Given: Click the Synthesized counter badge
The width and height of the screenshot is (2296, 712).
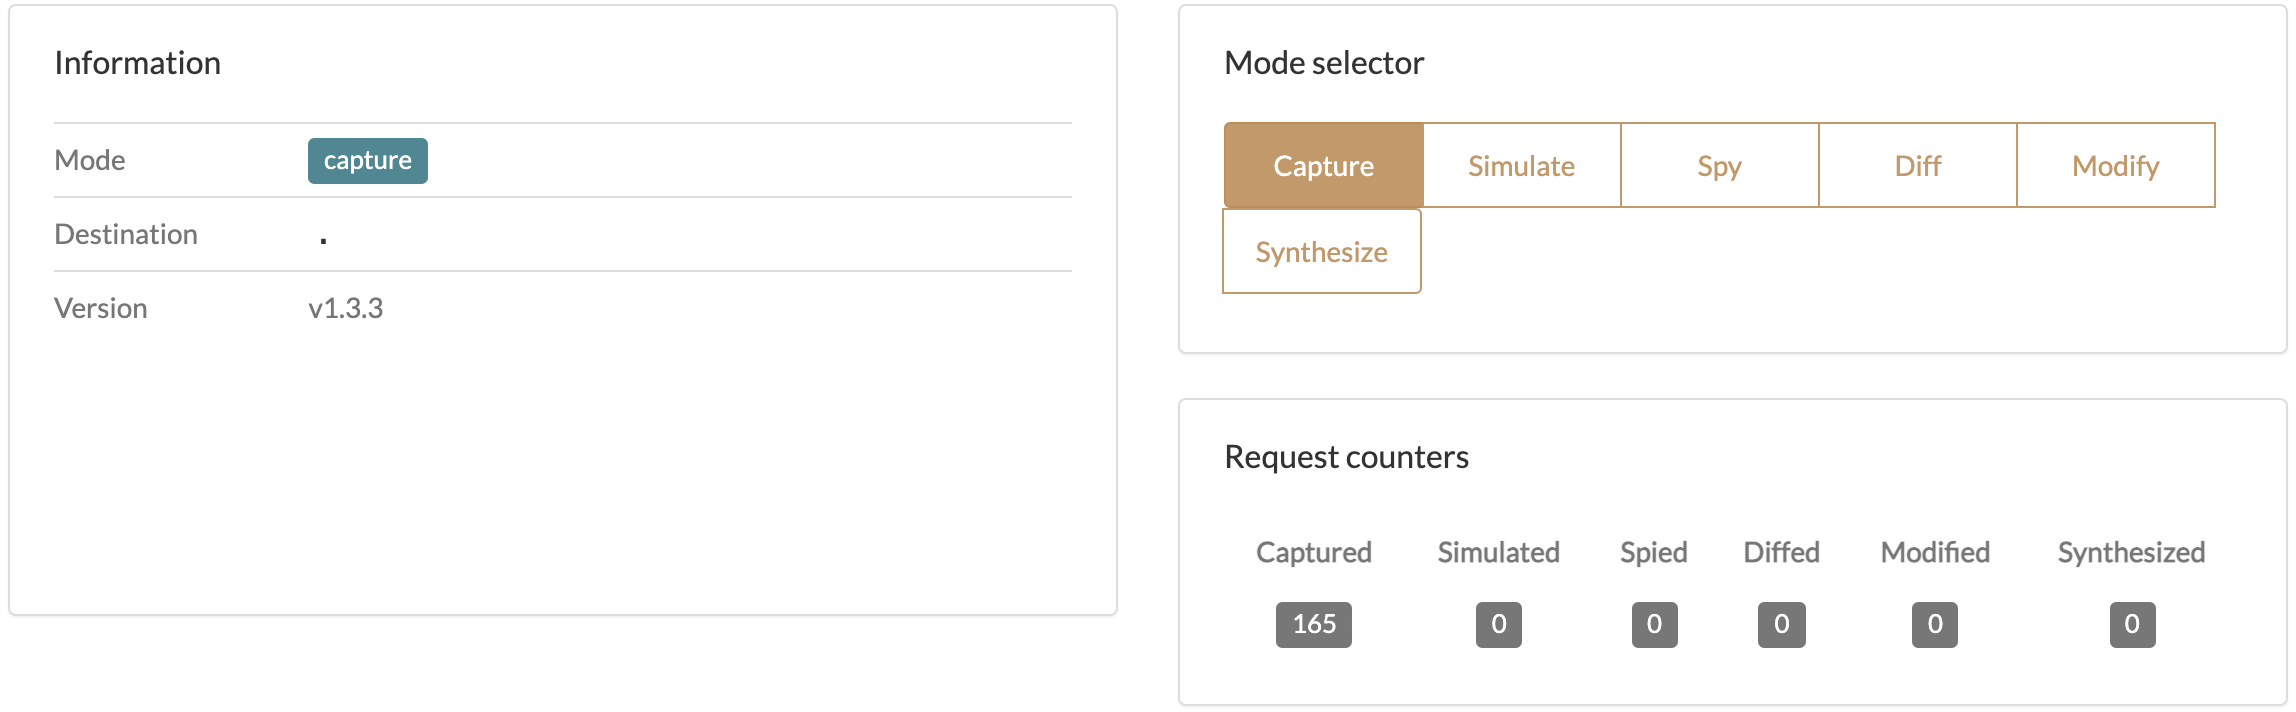Looking at the screenshot, I should click(2133, 625).
